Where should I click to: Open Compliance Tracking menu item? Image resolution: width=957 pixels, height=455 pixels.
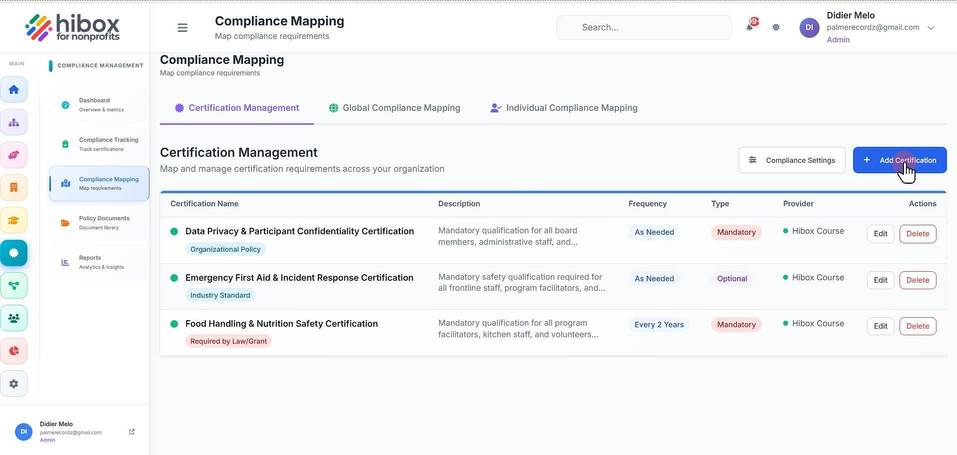coord(99,144)
